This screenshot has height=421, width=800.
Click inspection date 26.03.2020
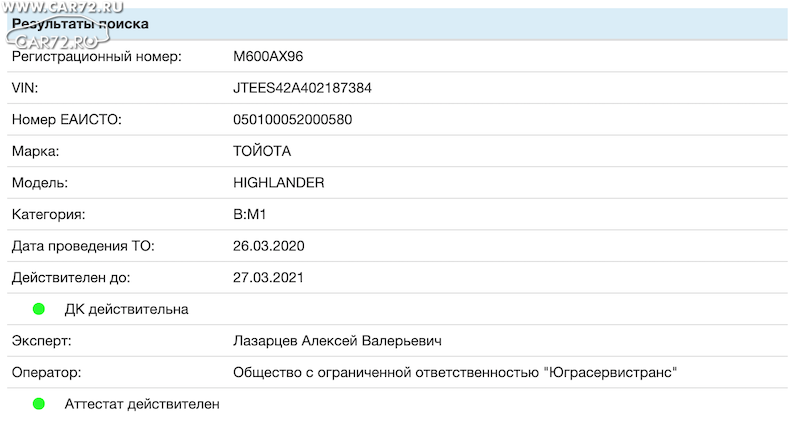tap(268, 246)
